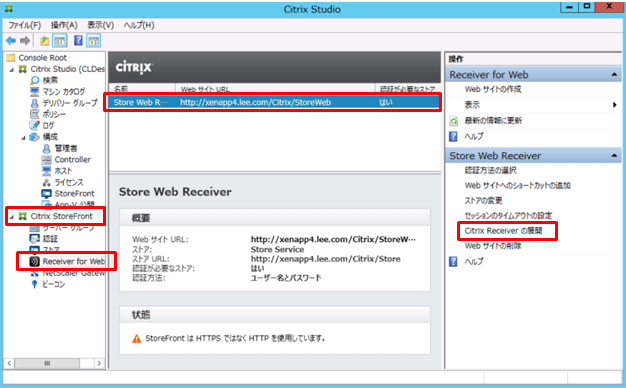Click the Web サイト URL column header
The width and height of the screenshot is (626, 388).
[x=275, y=89]
